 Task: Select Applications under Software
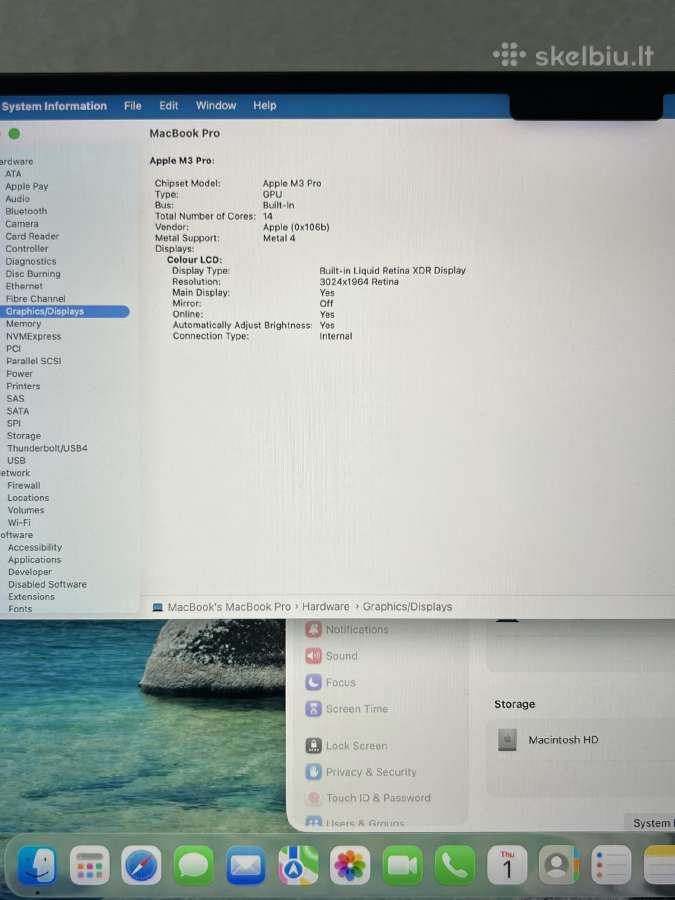(x=34, y=560)
